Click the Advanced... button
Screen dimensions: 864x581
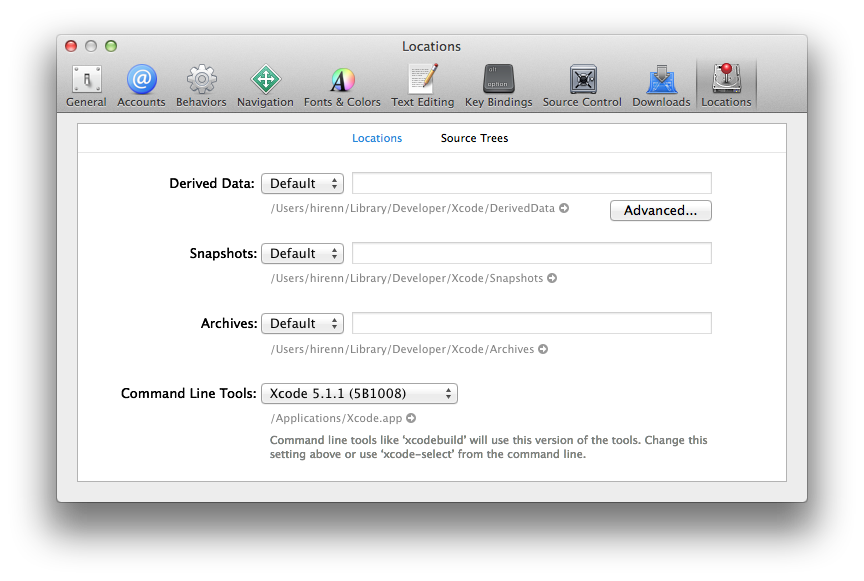click(661, 211)
